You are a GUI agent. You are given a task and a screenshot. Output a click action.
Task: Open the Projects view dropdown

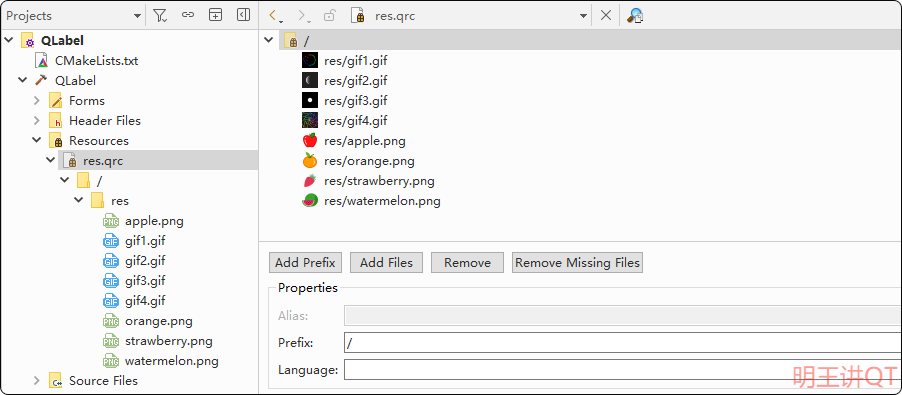[x=137, y=16]
